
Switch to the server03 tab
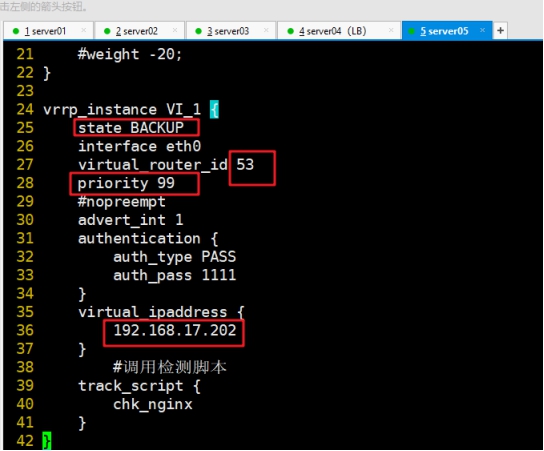pyautogui.click(x=231, y=31)
